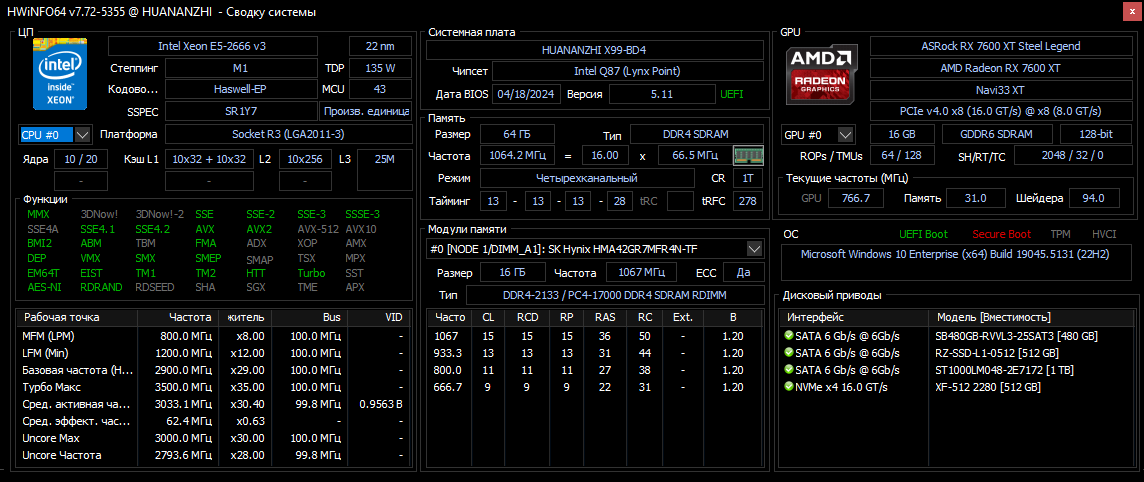Click the 'DDR4-2133 / PC4-17000' module type field
1144x482 pixels.
tap(614, 295)
